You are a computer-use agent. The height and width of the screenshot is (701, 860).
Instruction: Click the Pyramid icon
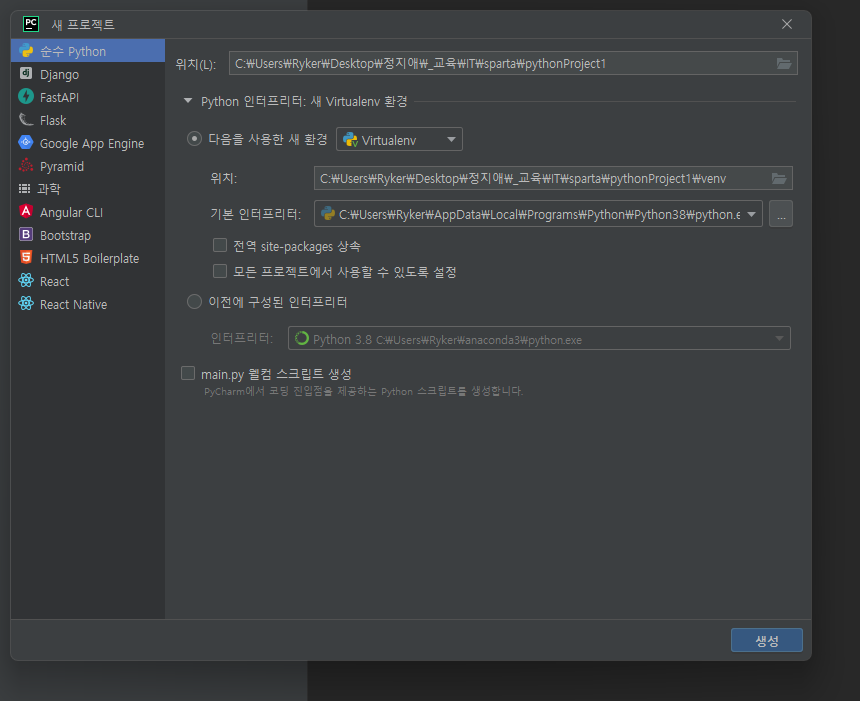pos(26,166)
